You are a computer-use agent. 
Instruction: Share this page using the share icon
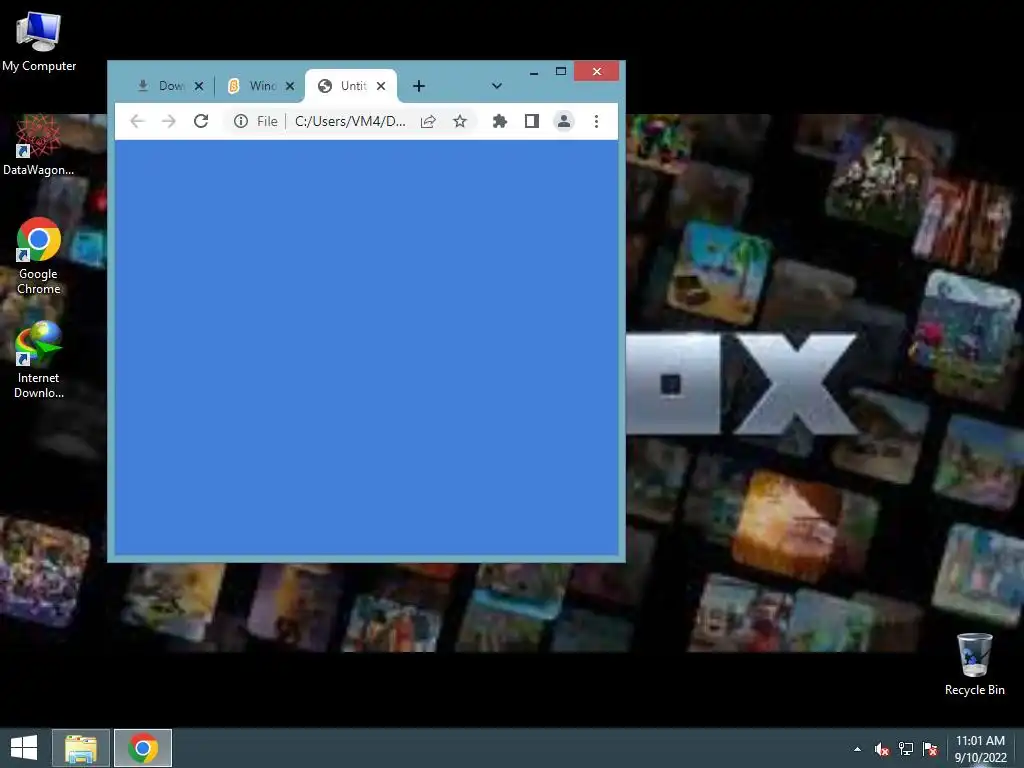pyautogui.click(x=428, y=121)
